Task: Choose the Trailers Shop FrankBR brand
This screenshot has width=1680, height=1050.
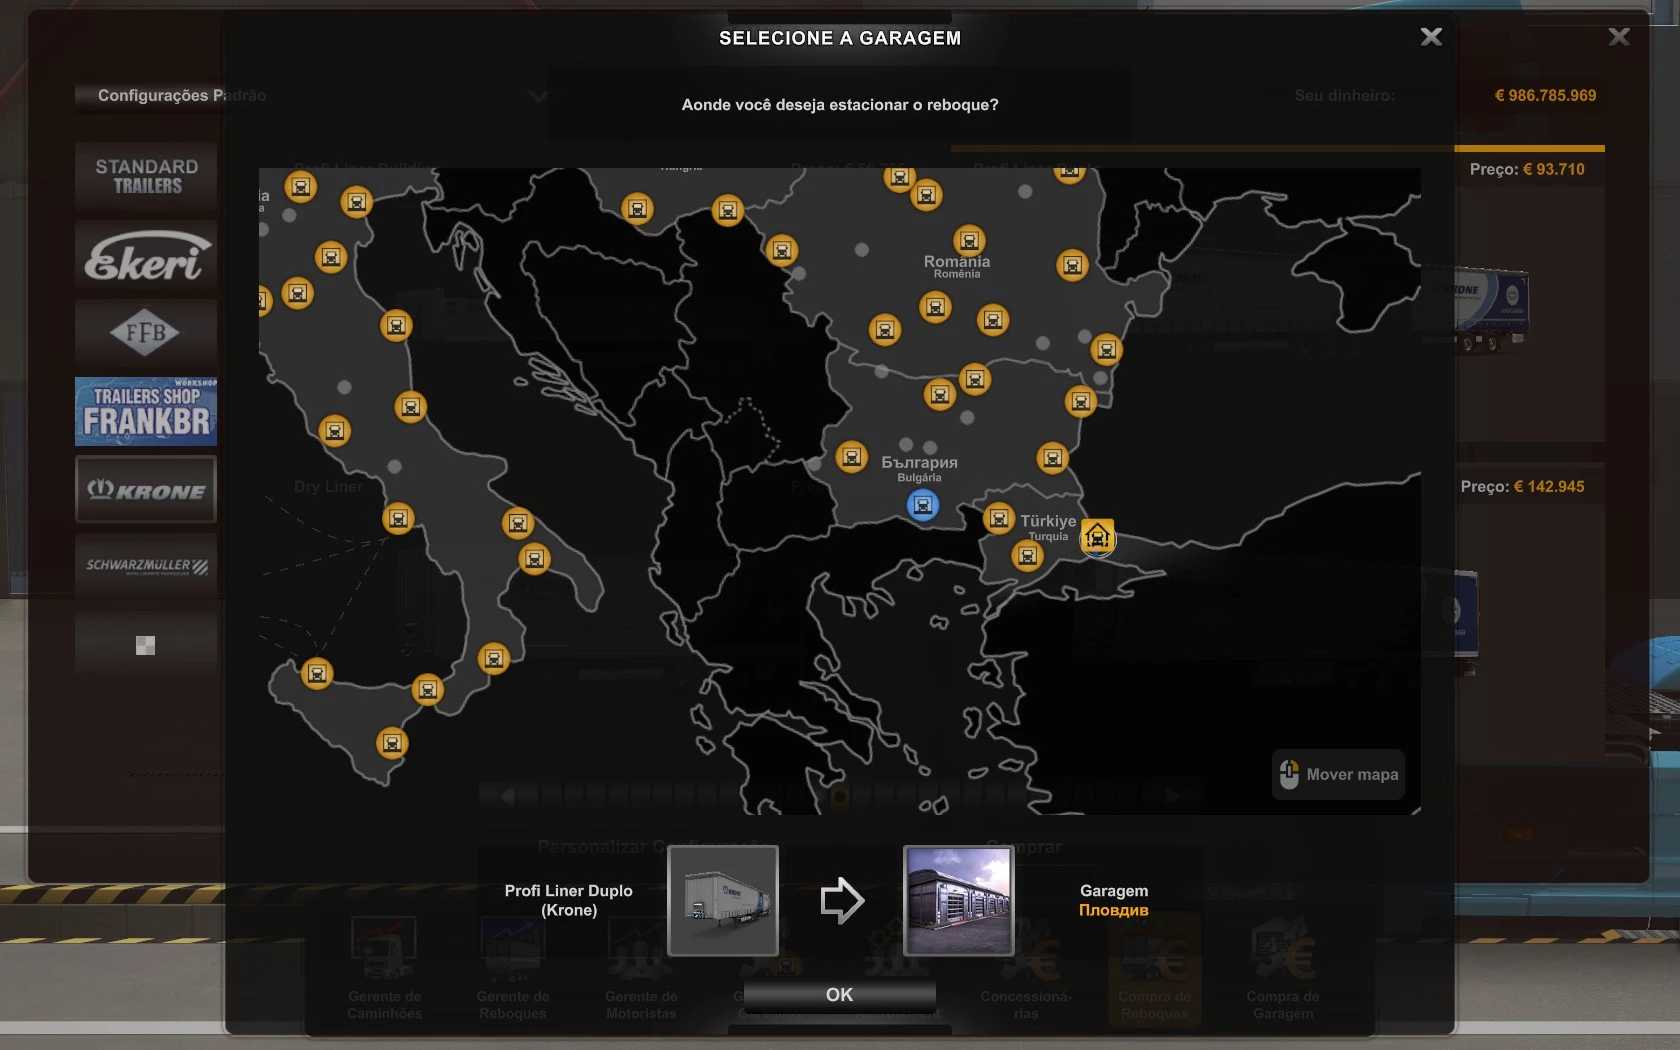Action: (146, 411)
